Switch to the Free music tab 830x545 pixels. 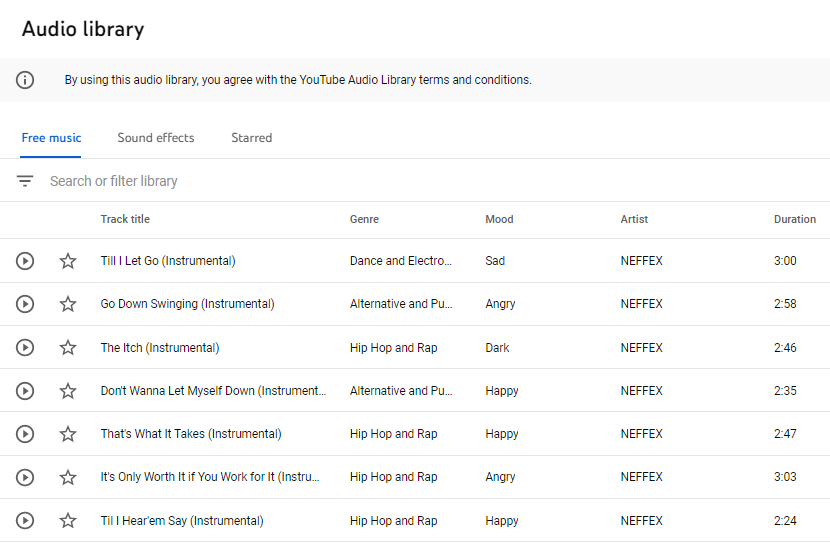coord(51,138)
